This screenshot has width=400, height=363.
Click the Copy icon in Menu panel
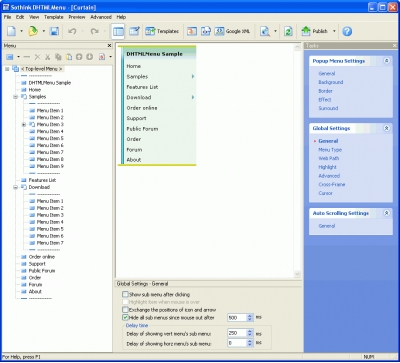pyautogui.click(x=58, y=57)
